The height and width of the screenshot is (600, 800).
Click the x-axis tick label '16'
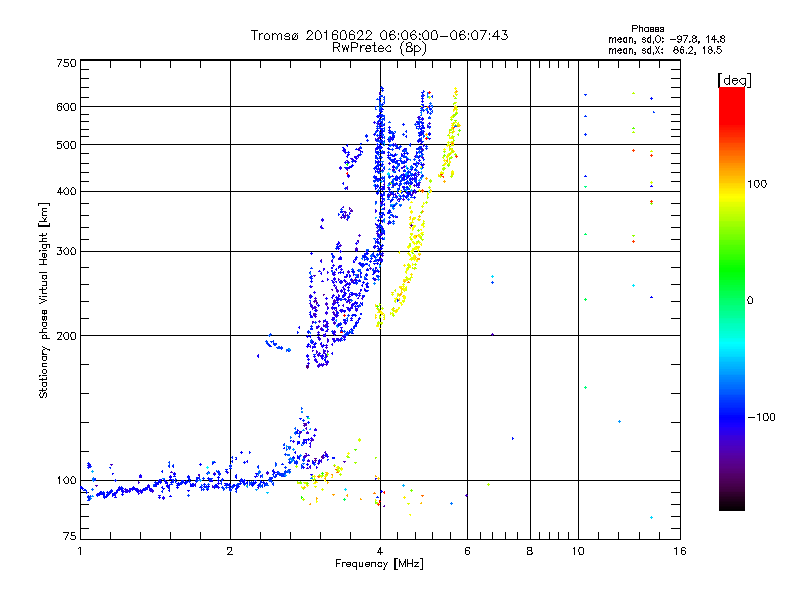(x=680, y=551)
